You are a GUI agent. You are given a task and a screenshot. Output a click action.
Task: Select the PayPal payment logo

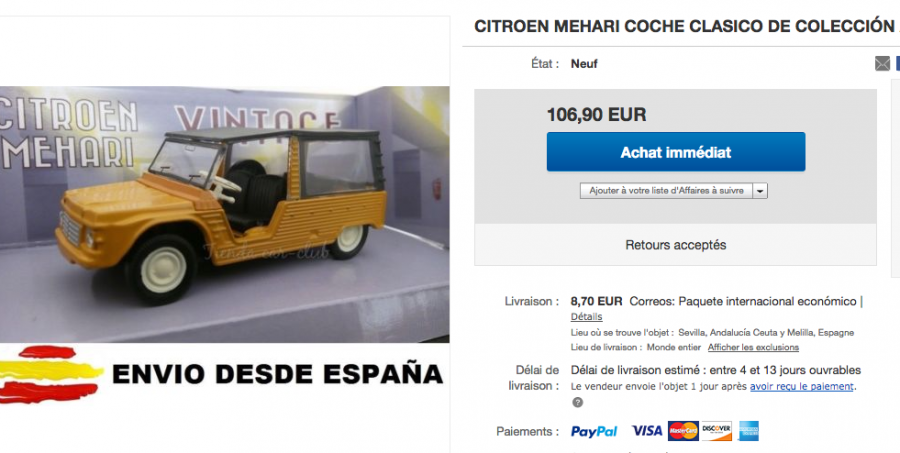(593, 431)
